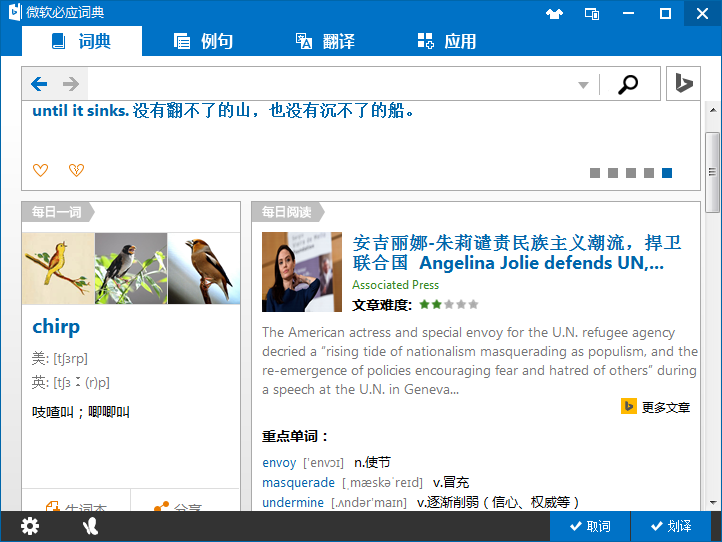Screen dimensions: 722x542
Task: Toggle the 划译 option
Action: click(671, 526)
